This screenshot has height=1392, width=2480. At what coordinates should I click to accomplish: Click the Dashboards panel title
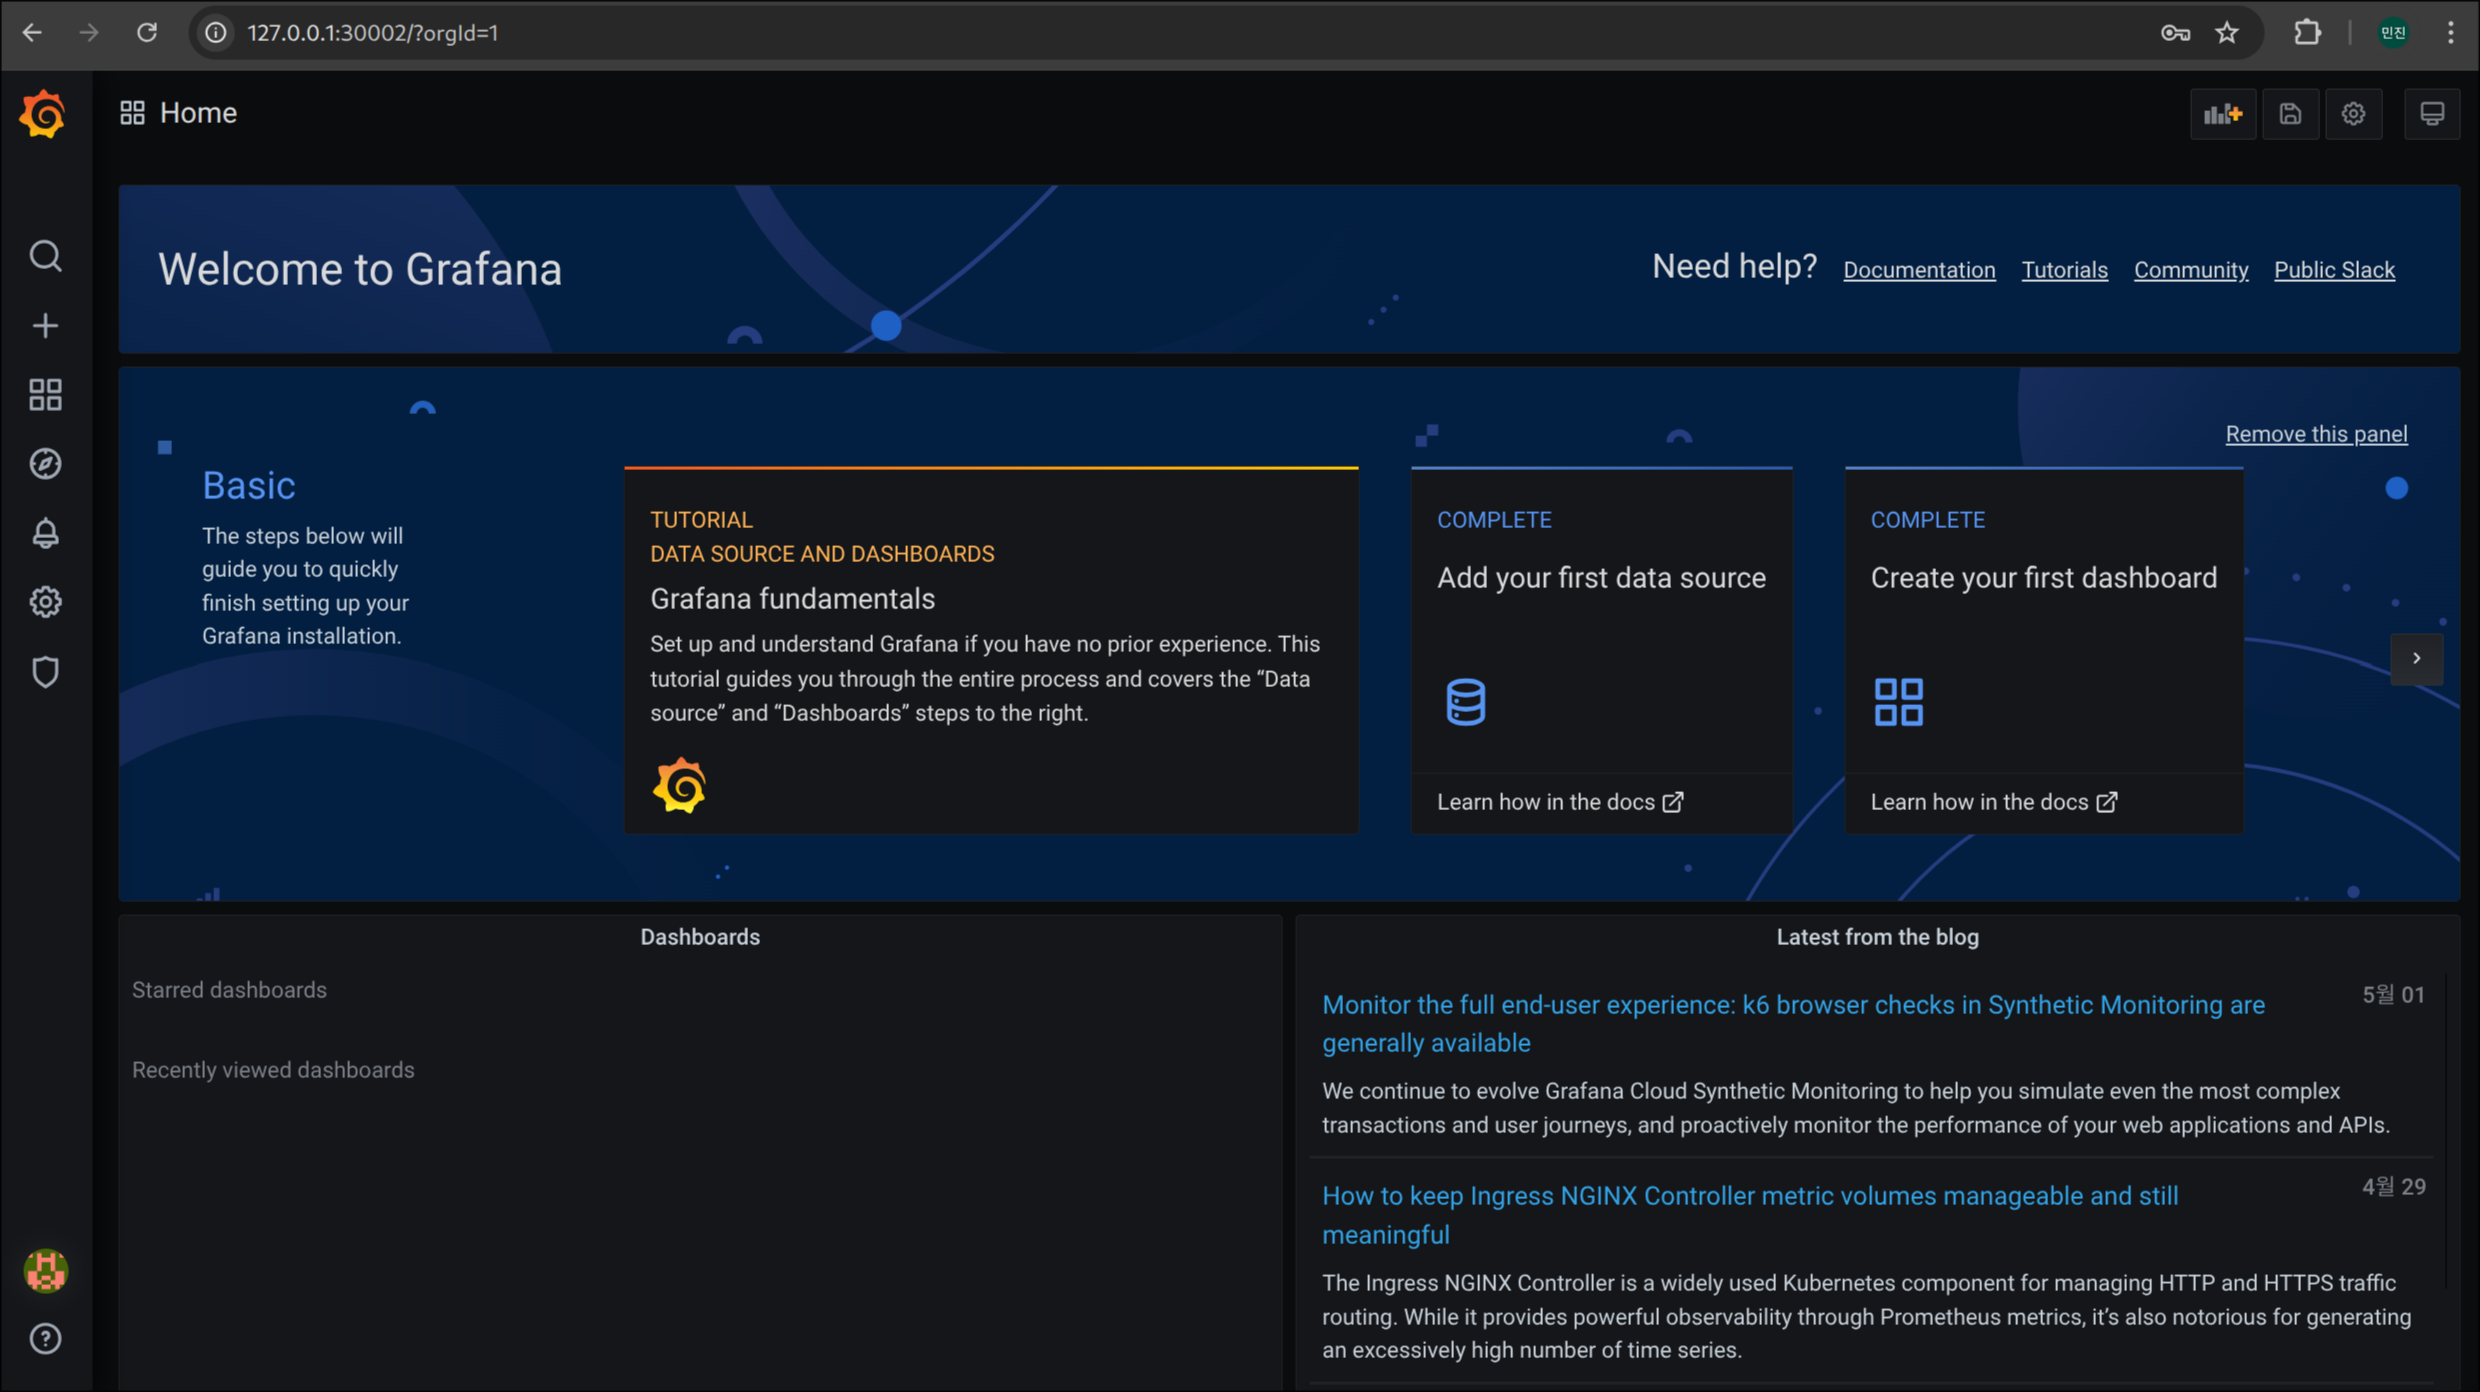tap(700, 937)
